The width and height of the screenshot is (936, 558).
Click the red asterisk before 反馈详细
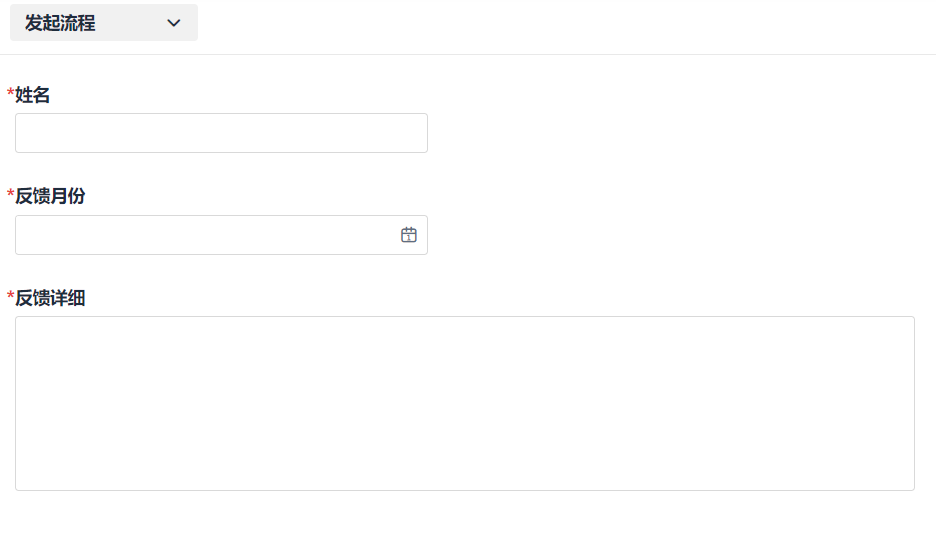[x=10, y=297]
